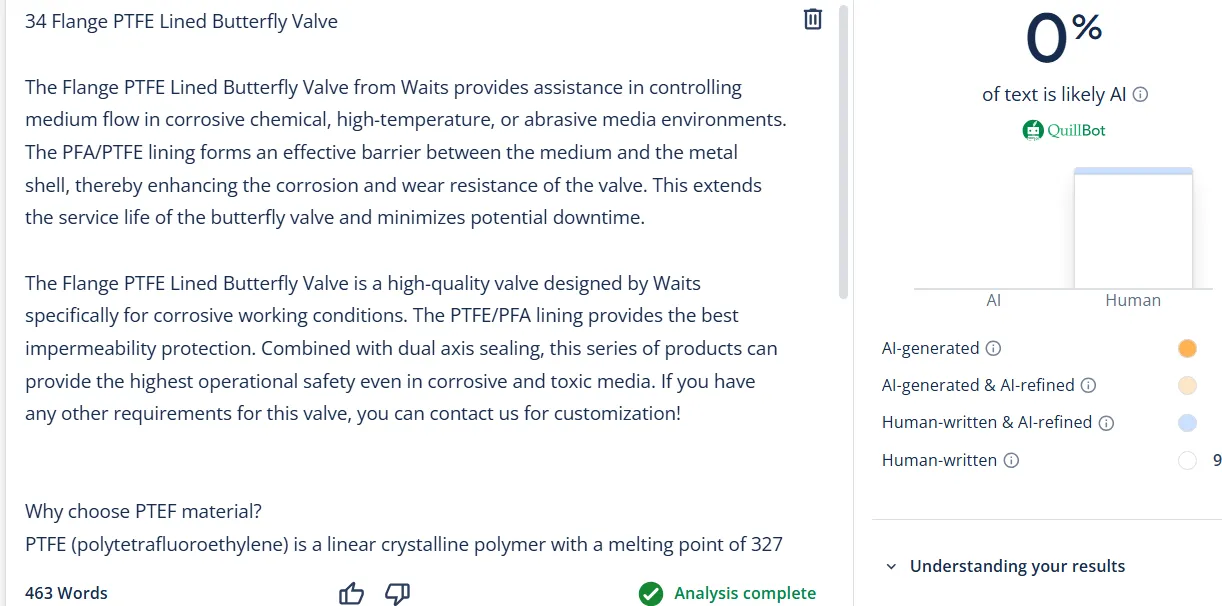Give thumbs up feedback on analysis
This screenshot has height=606, width=1222.
pos(351,594)
